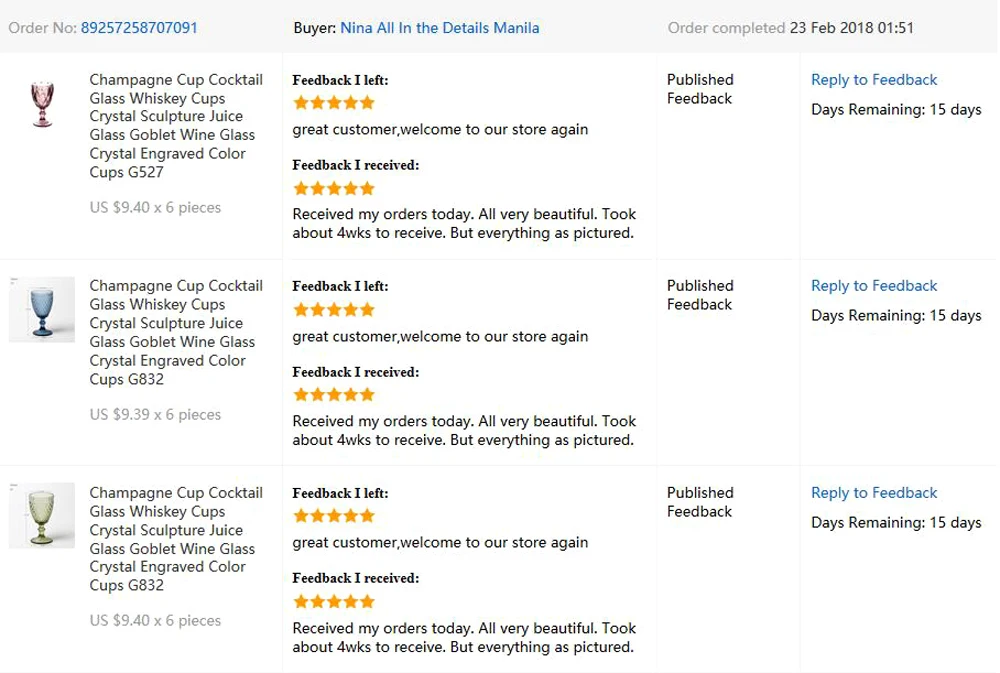The width and height of the screenshot is (1000, 673).
Task: Open buyer Nina All In the Details Manila profile
Action: (439, 28)
